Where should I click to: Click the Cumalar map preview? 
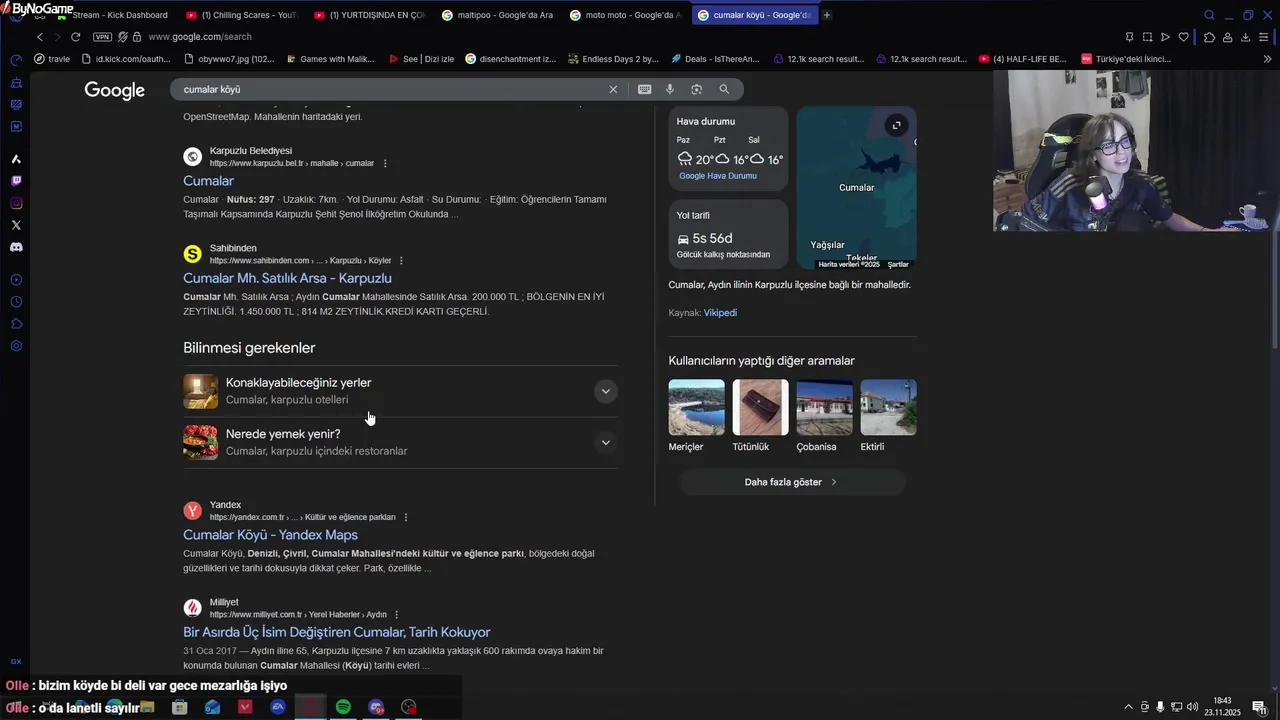coord(856,188)
